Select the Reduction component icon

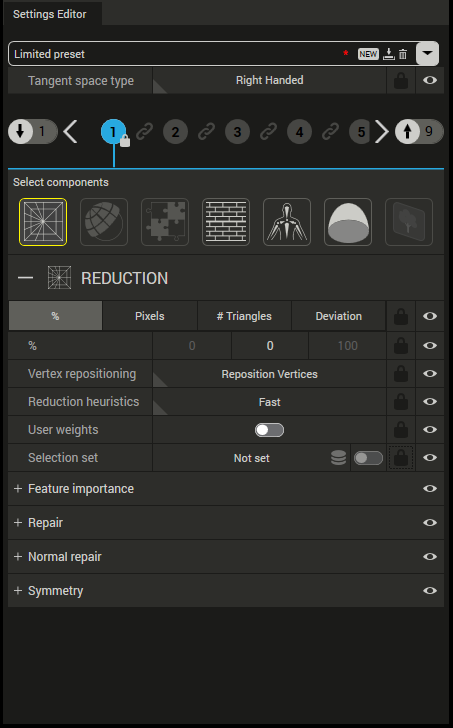coord(43,222)
